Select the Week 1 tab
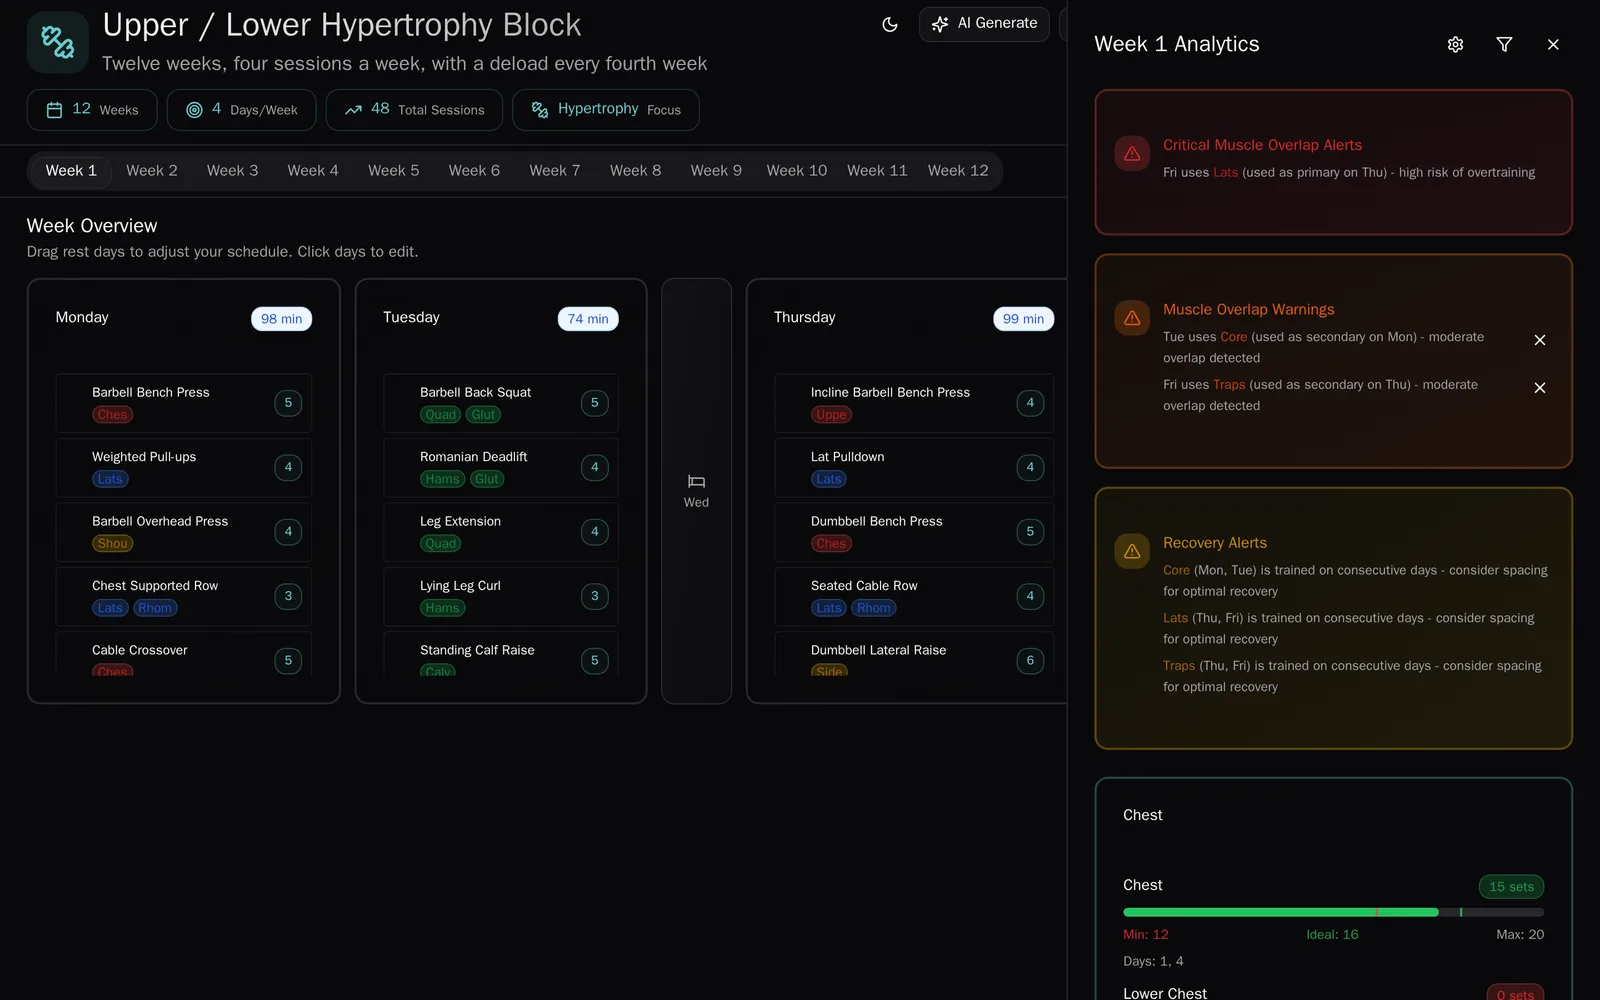1600x1000 pixels. tap(71, 171)
